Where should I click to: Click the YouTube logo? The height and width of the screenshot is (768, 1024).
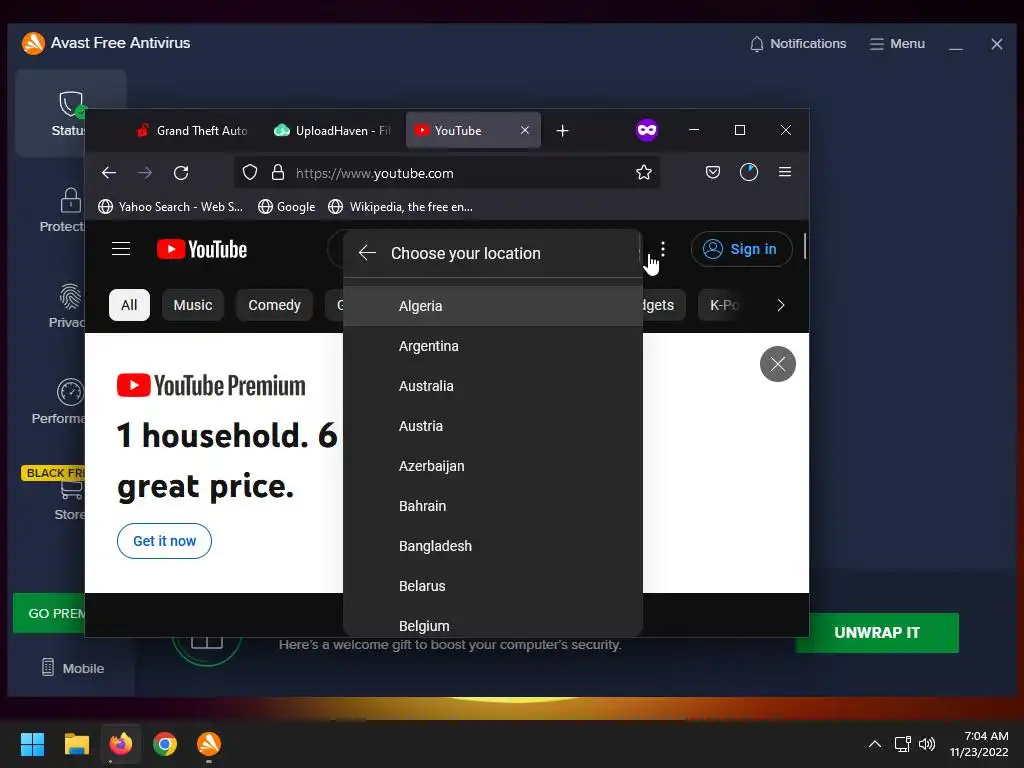point(202,249)
